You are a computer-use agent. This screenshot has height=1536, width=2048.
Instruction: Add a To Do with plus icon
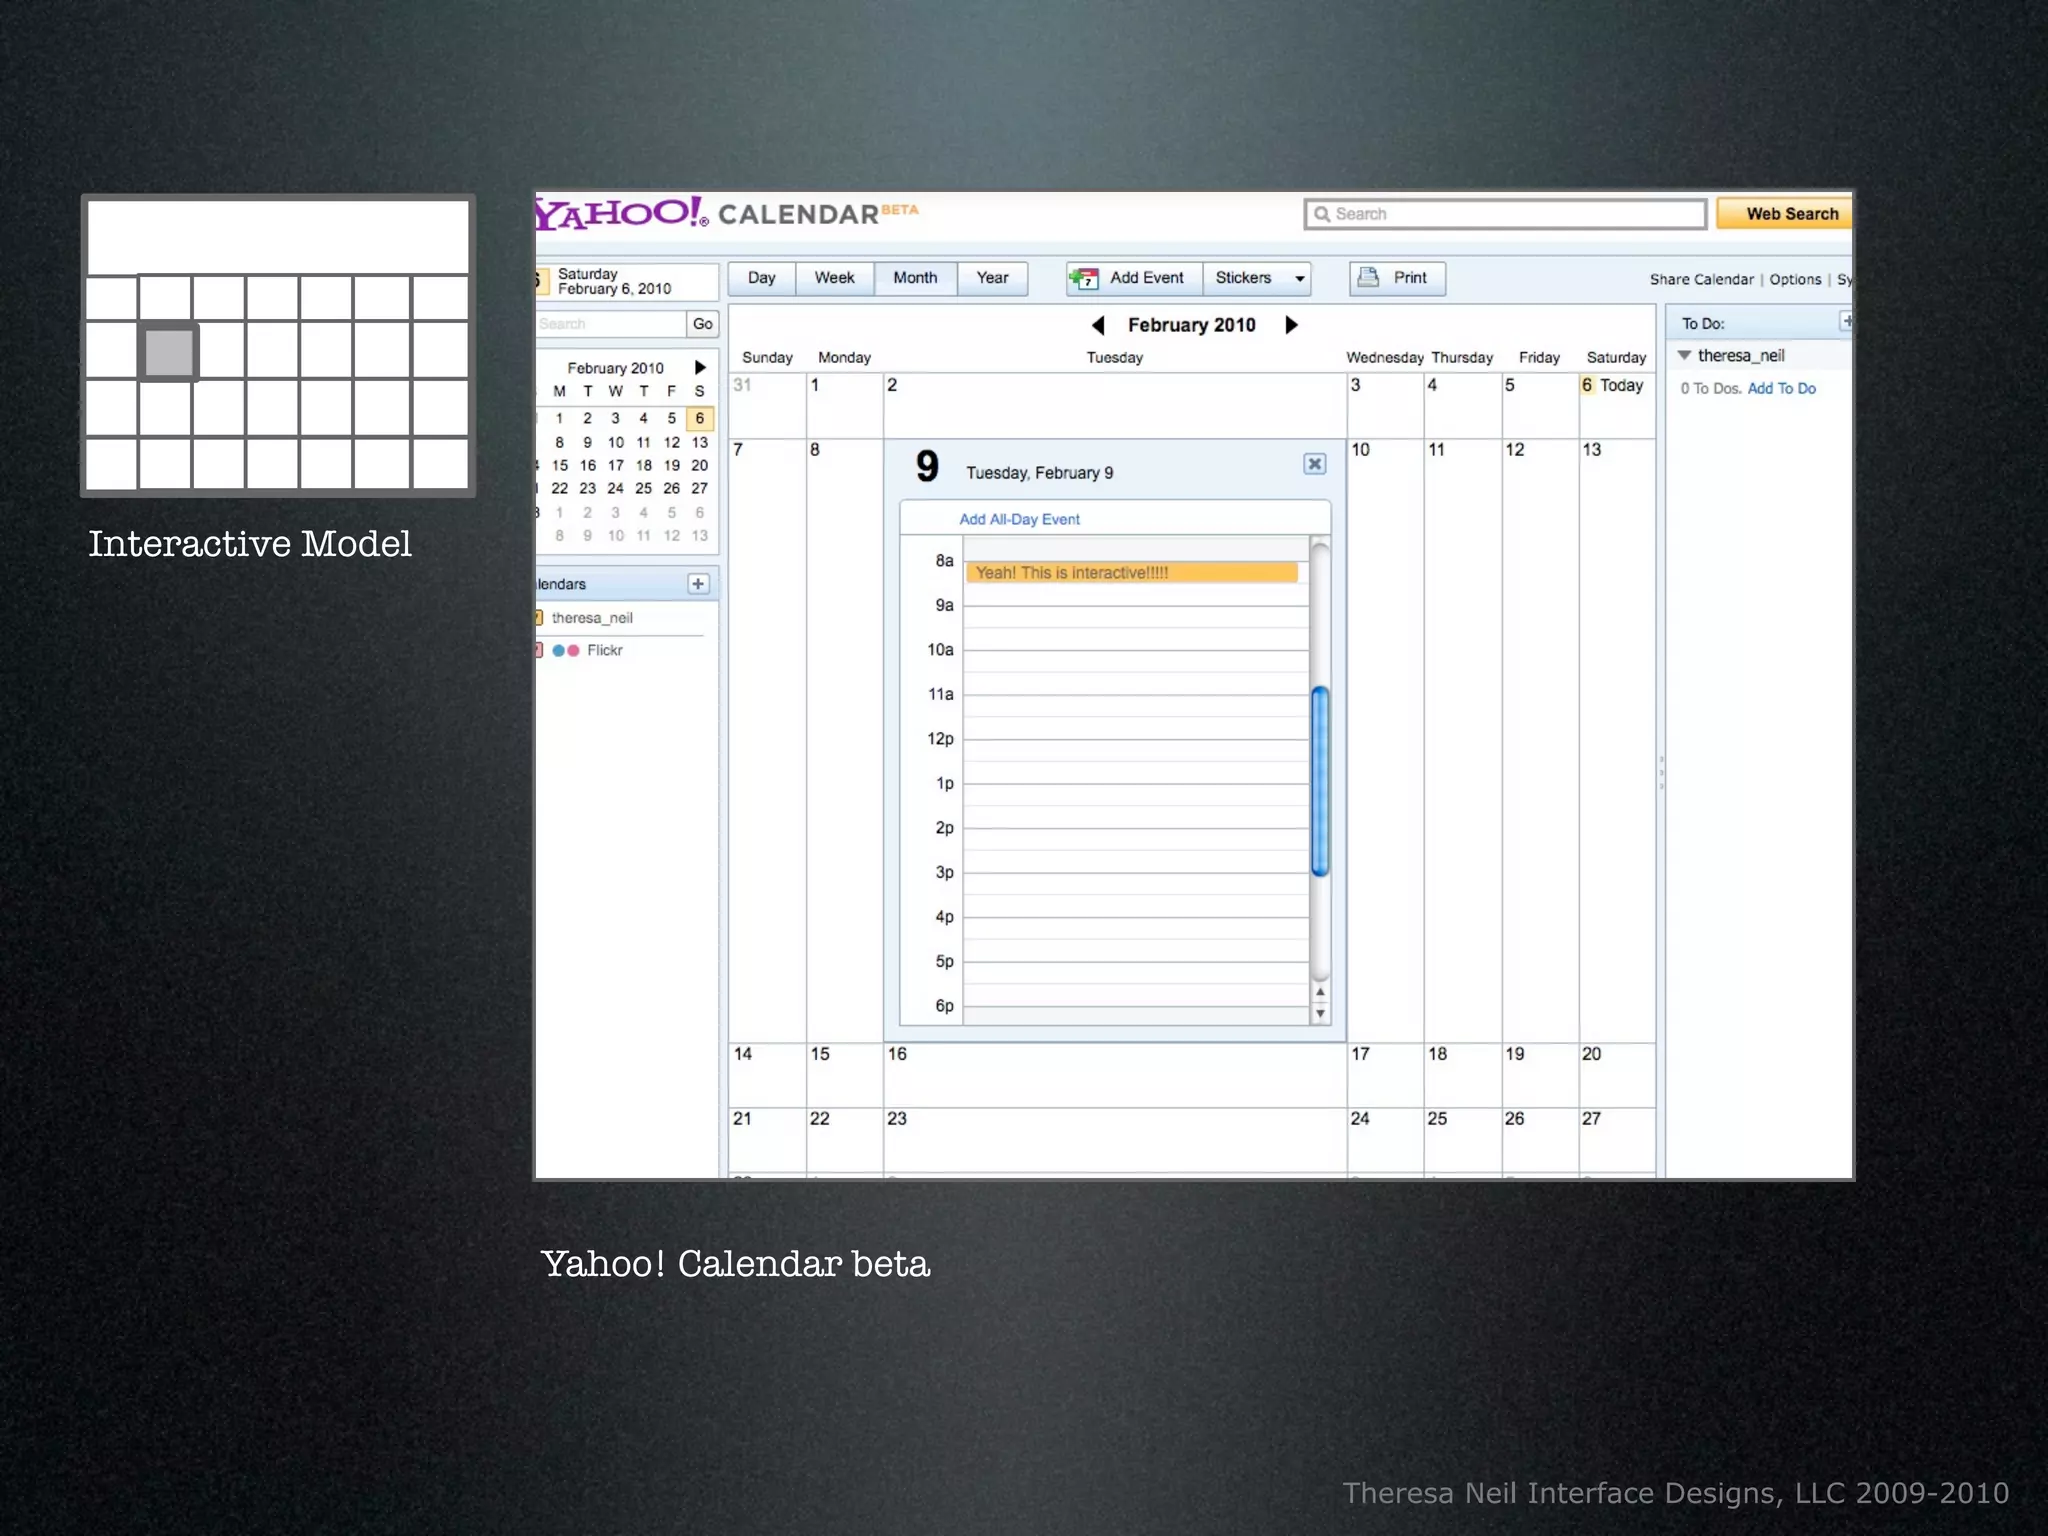click(x=1845, y=321)
